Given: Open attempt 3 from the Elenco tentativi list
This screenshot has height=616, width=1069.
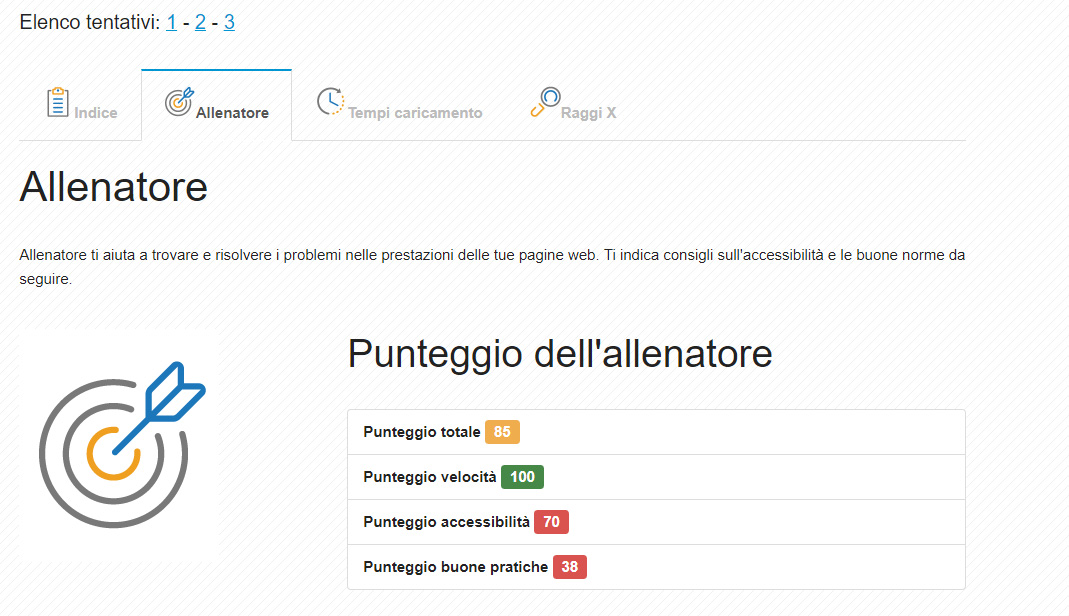Looking at the screenshot, I should point(229,20).
